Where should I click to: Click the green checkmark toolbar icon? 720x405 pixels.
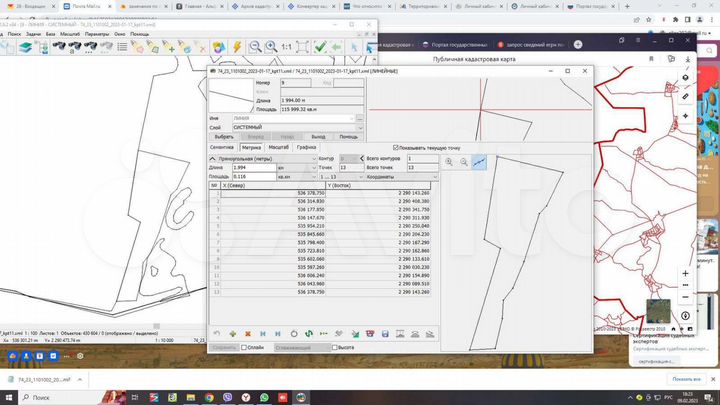[x=320, y=47]
